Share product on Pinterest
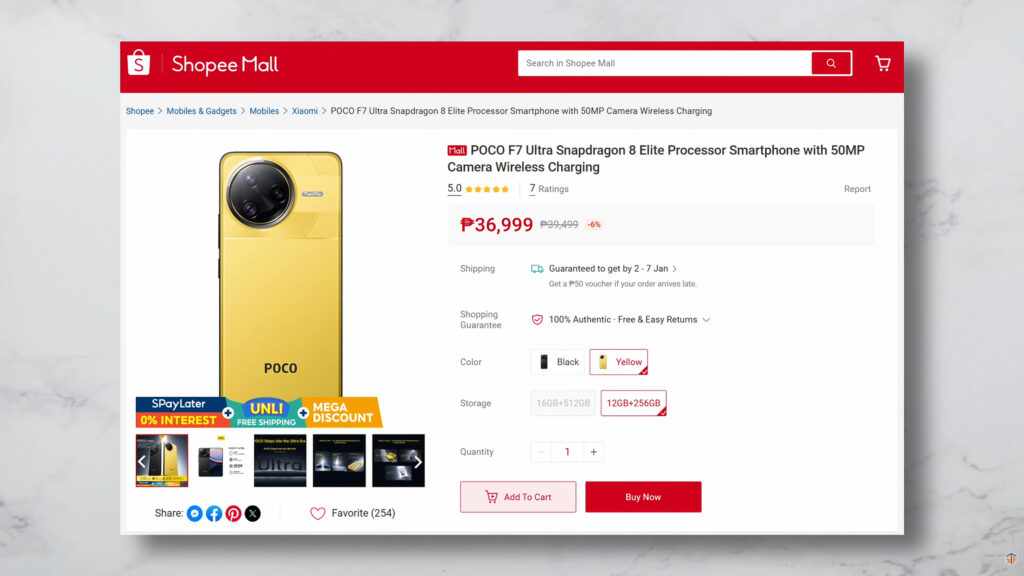1024x576 pixels. 233,513
